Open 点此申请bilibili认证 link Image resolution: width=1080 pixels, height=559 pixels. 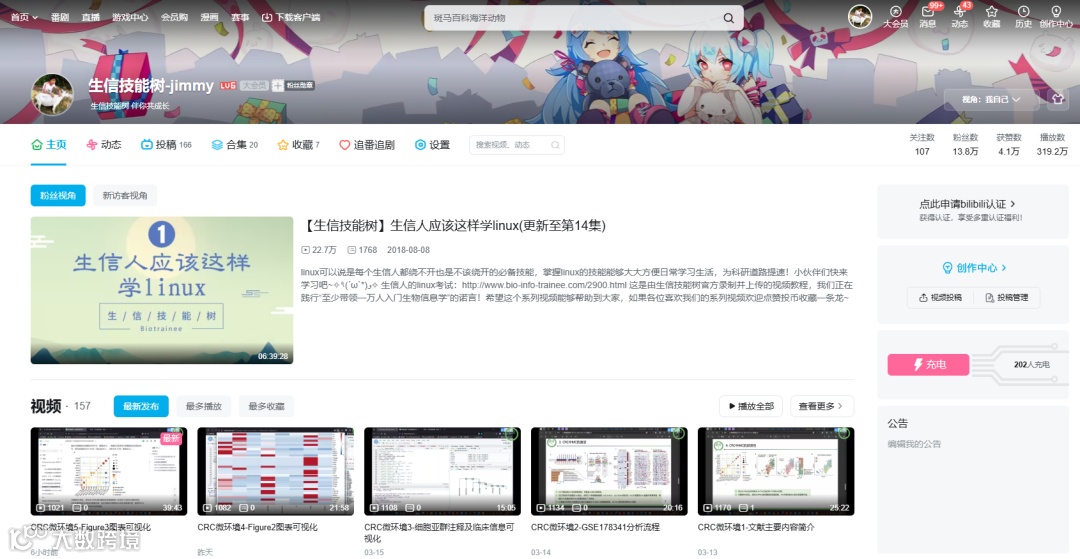[967, 204]
